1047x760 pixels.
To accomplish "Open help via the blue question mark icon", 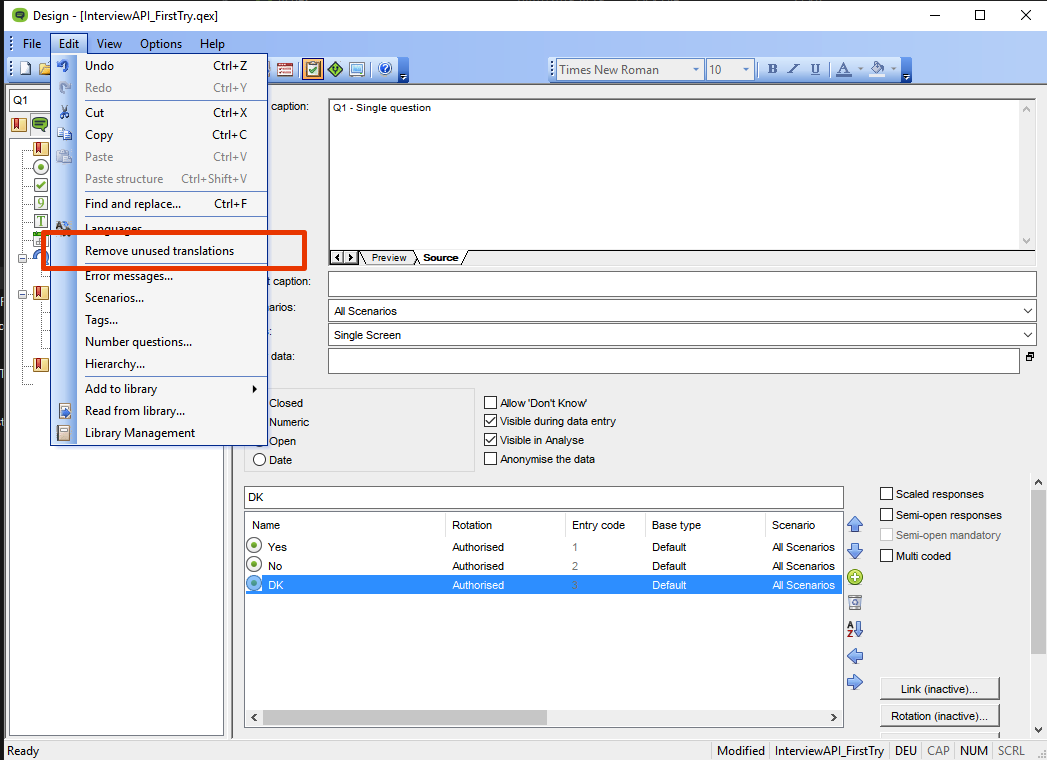I will click(385, 69).
